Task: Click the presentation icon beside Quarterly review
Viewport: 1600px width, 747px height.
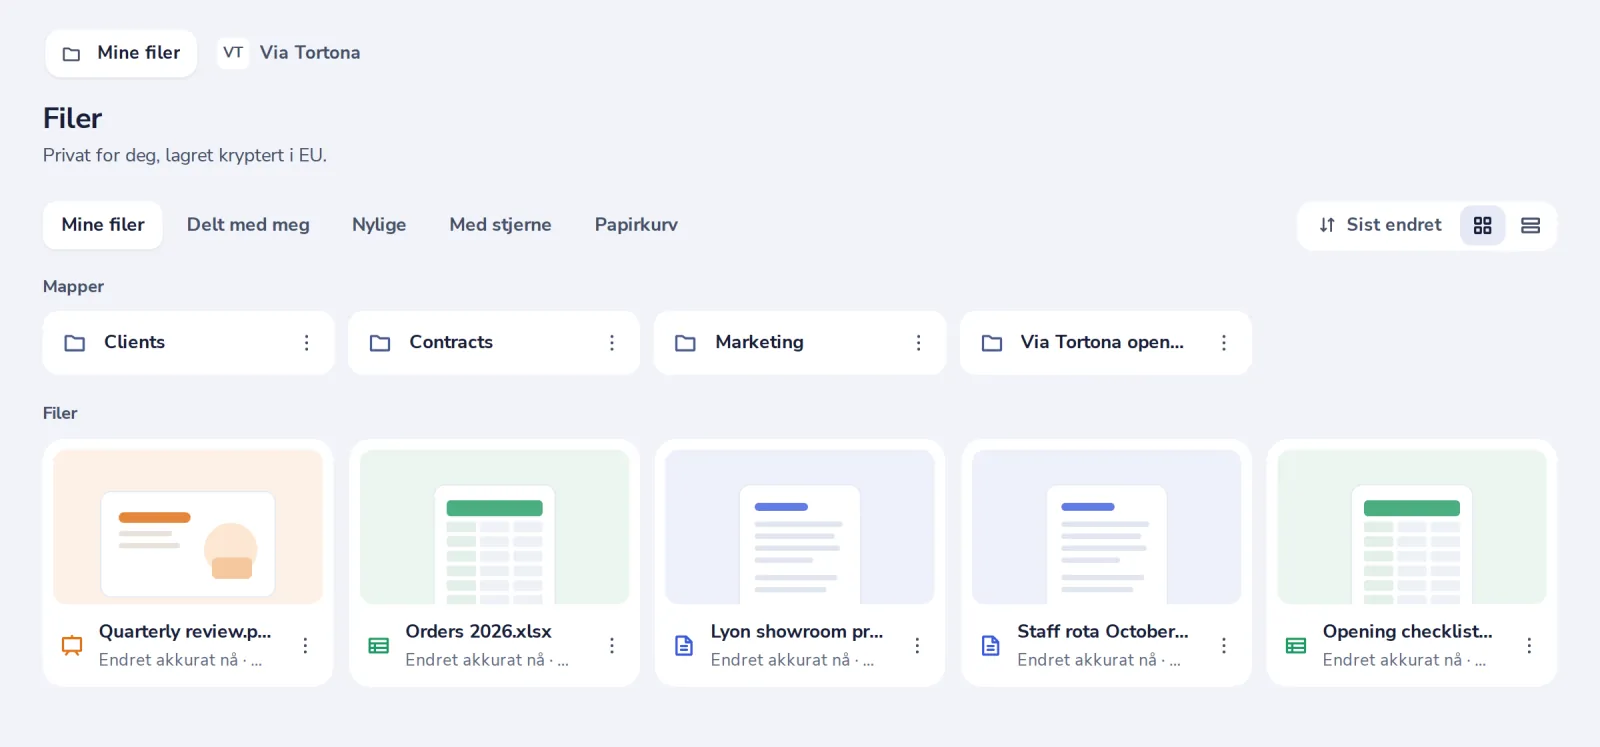Action: [72, 646]
